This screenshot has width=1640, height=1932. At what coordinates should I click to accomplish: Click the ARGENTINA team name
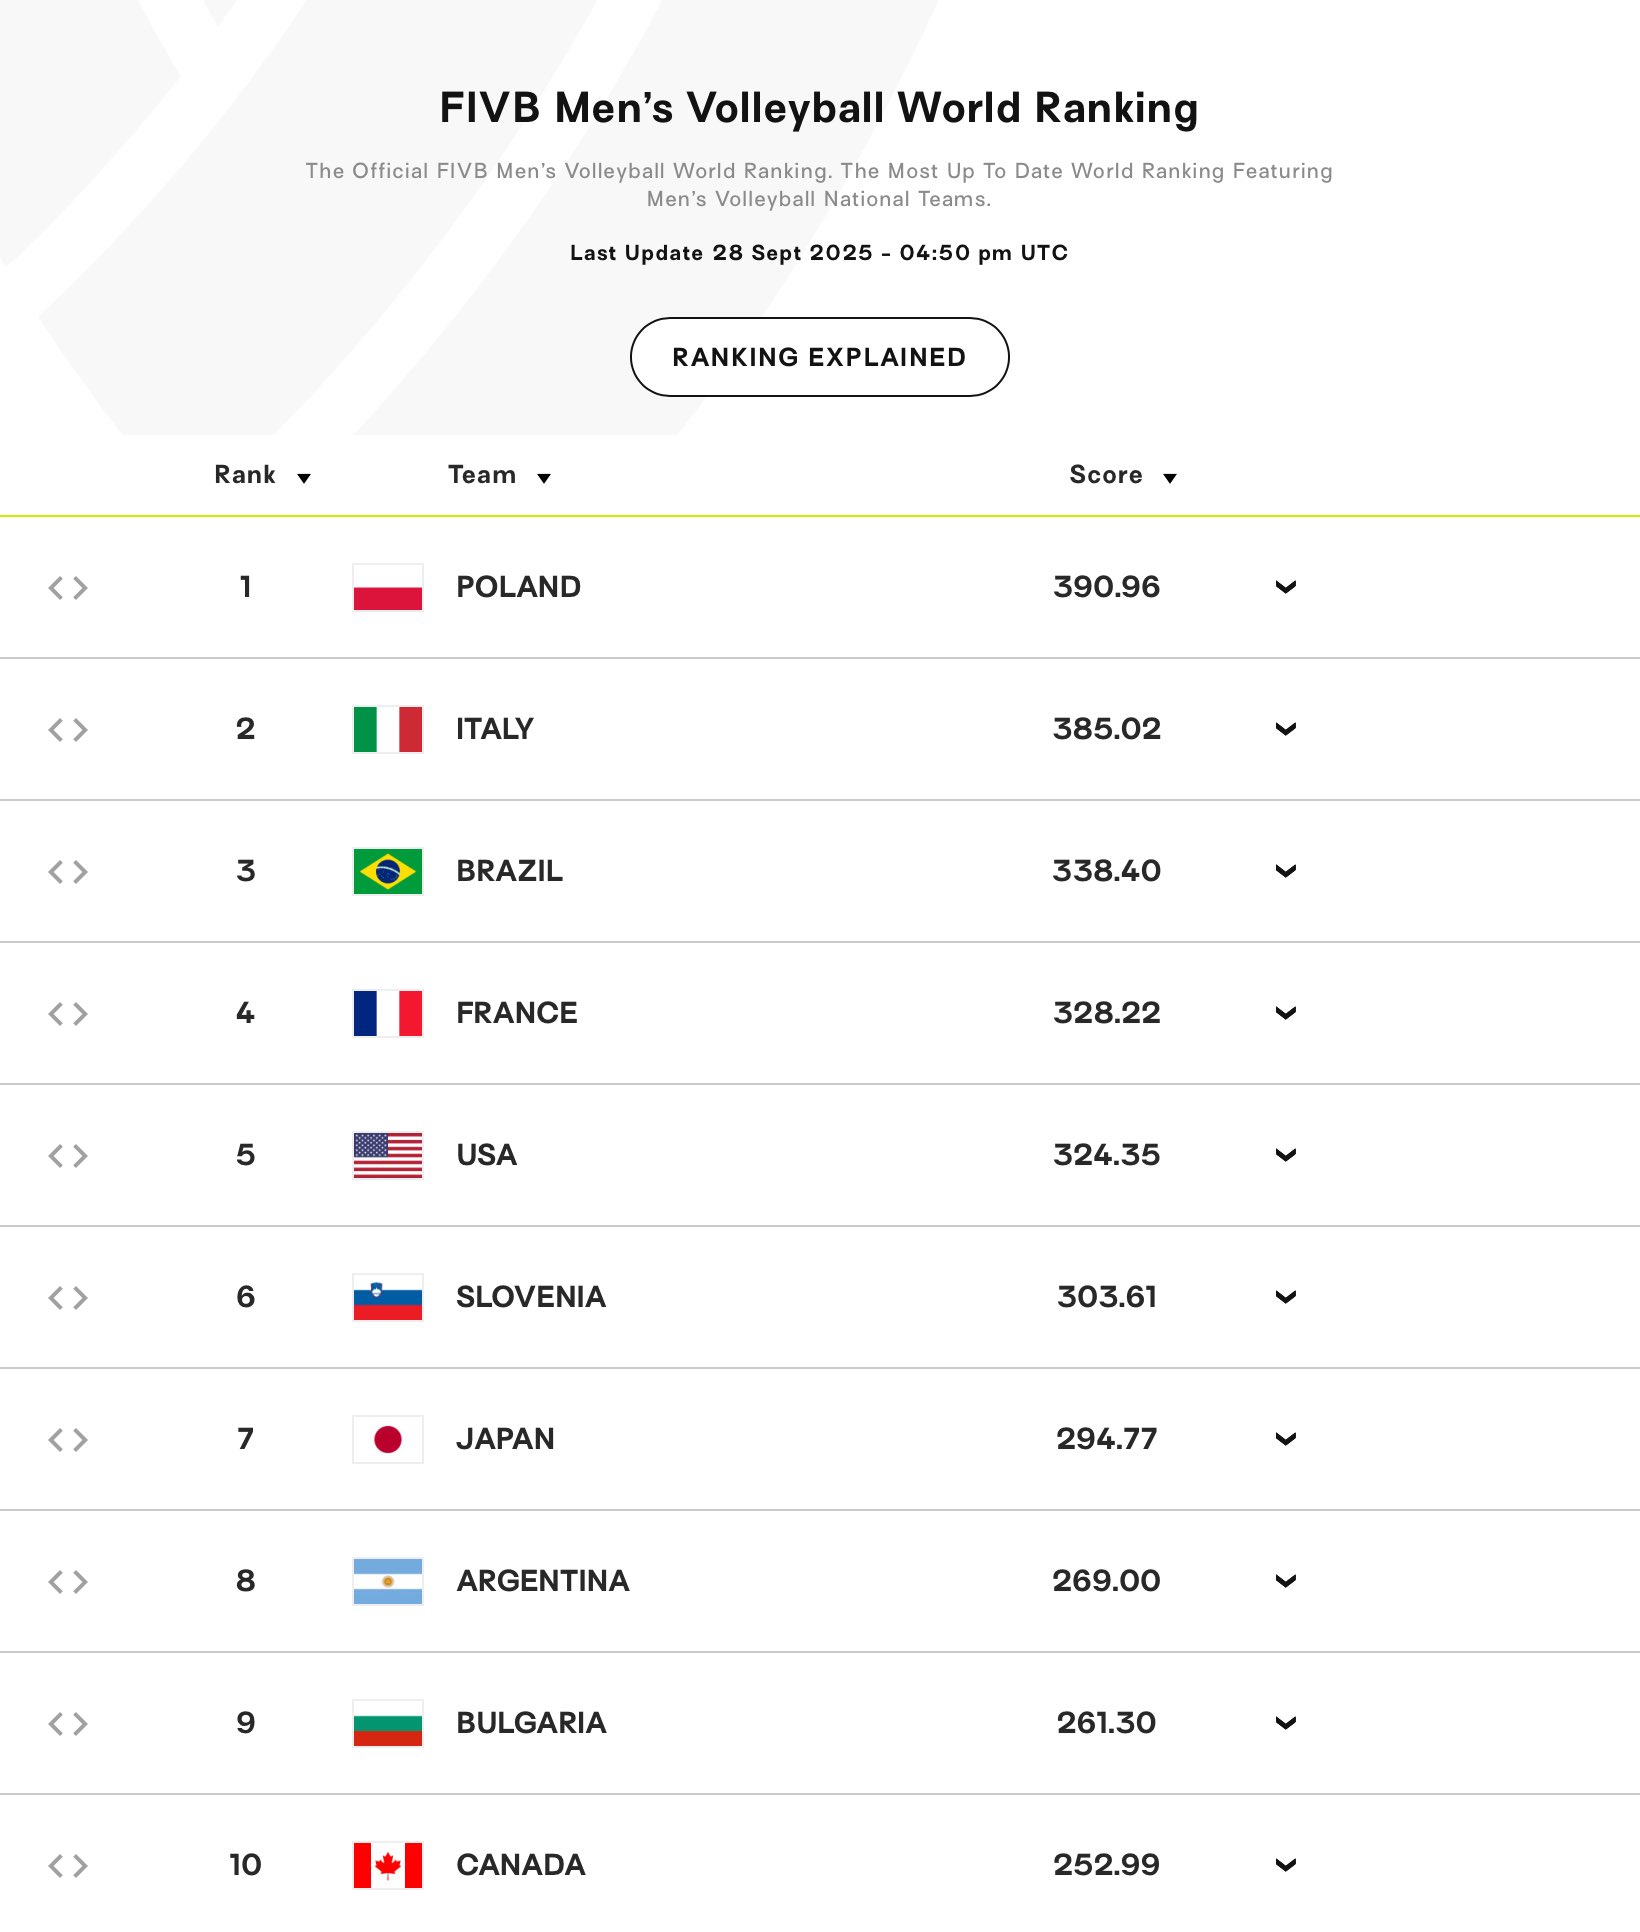[542, 1581]
